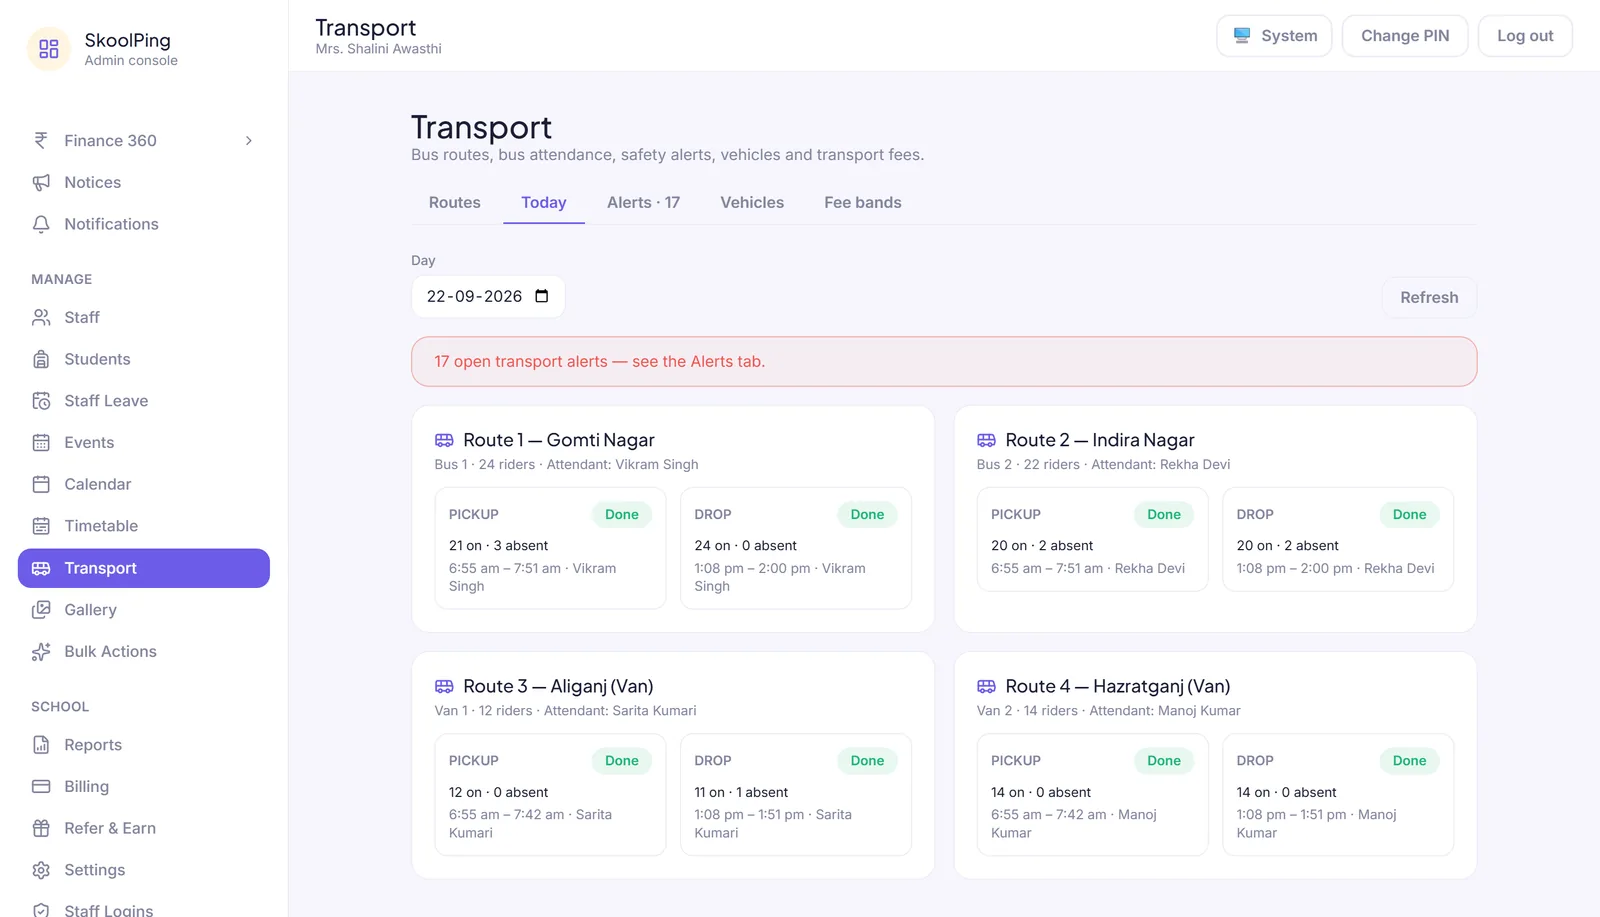1600x917 pixels.
Task: Click Route 4 — Hazratganj (Van) title
Action: [x=1117, y=687]
